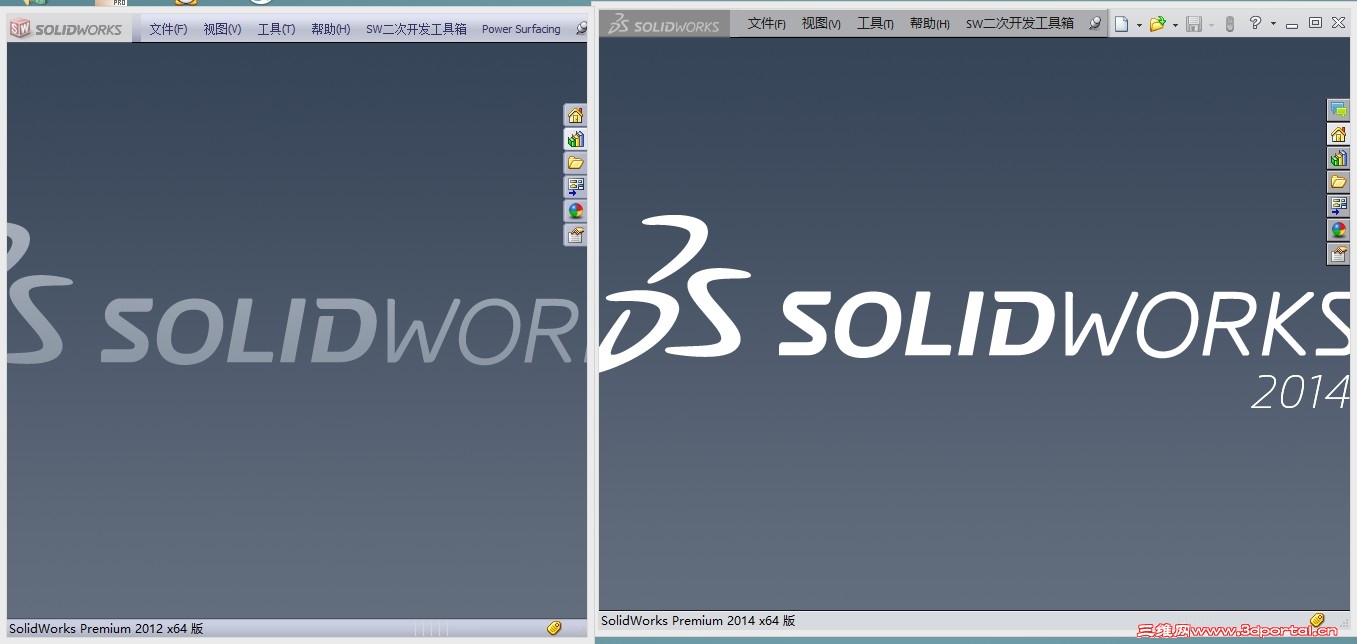The width and height of the screenshot is (1357, 644).
Task: Click 'SolidWorks Premium 2014 x64 版' status text
Action: pyautogui.click(x=698, y=621)
